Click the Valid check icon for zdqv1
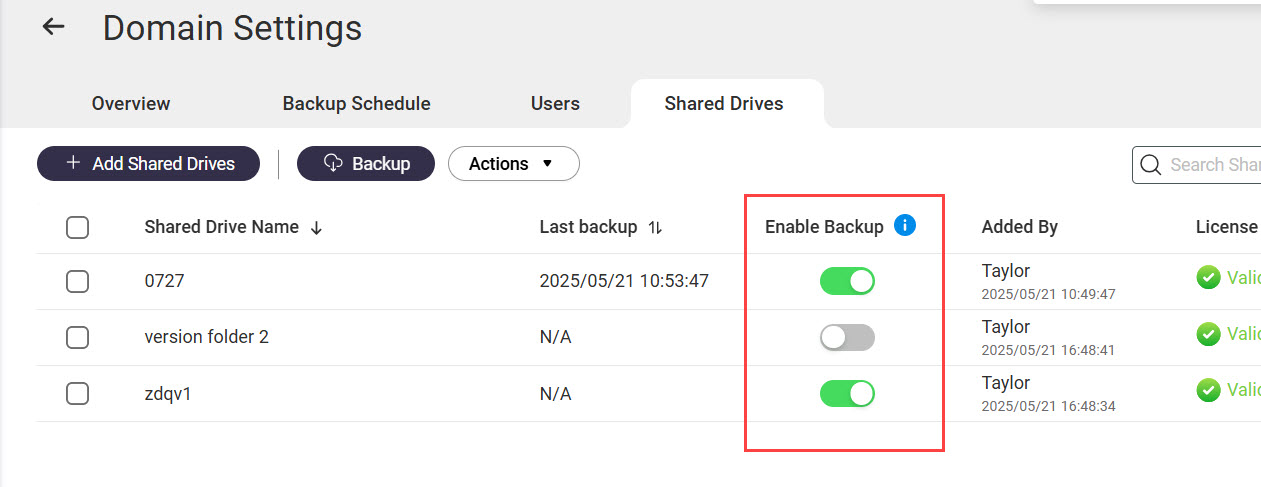This screenshot has width=1261, height=487. pos(1208,390)
